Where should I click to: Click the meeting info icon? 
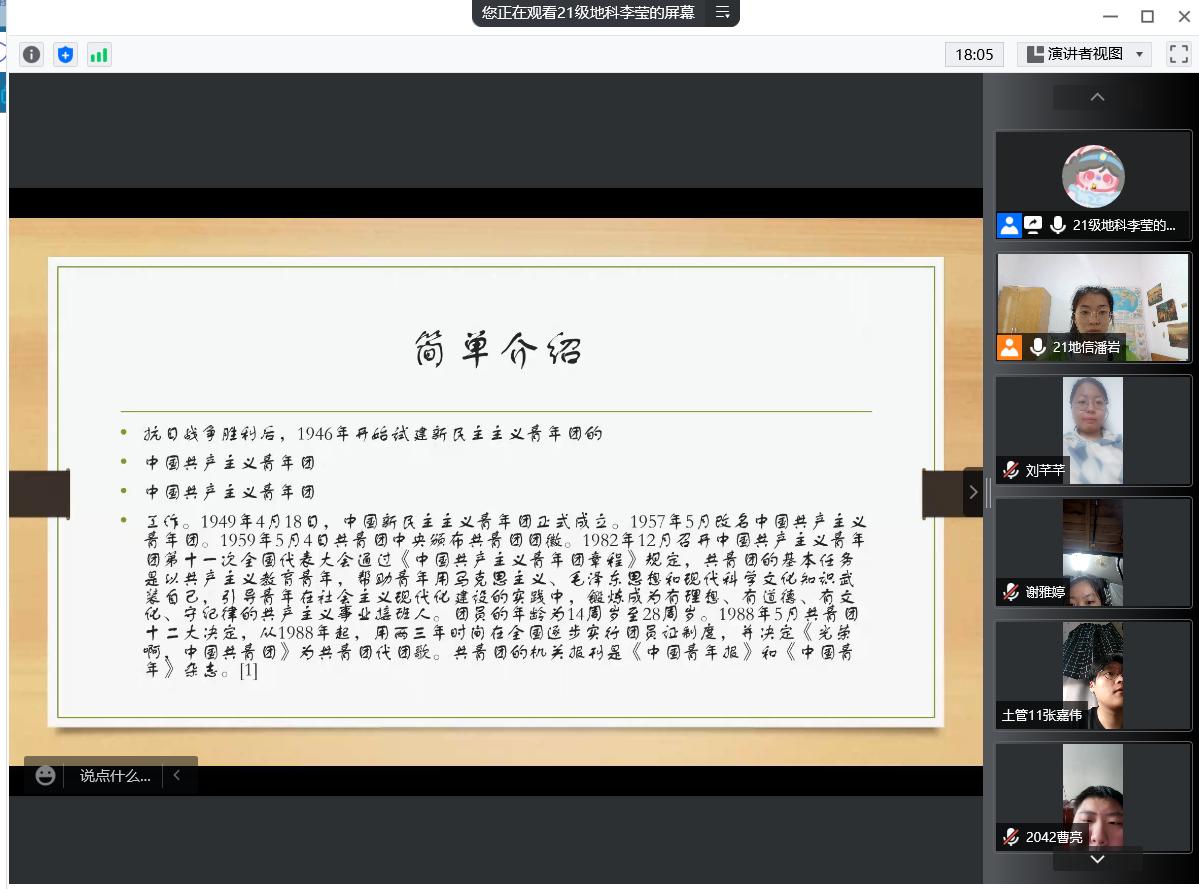[x=32, y=55]
